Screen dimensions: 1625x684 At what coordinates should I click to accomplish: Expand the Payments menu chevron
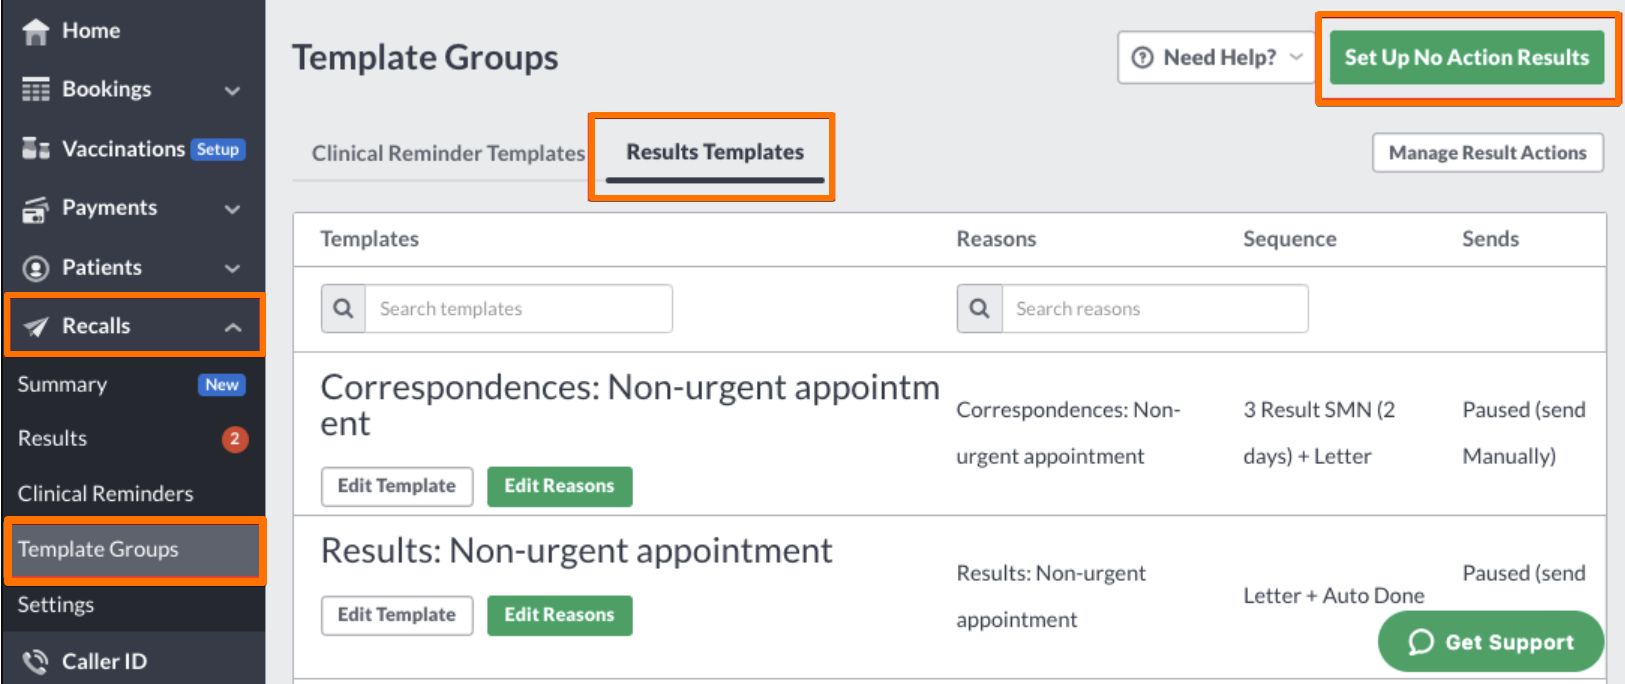pos(233,209)
